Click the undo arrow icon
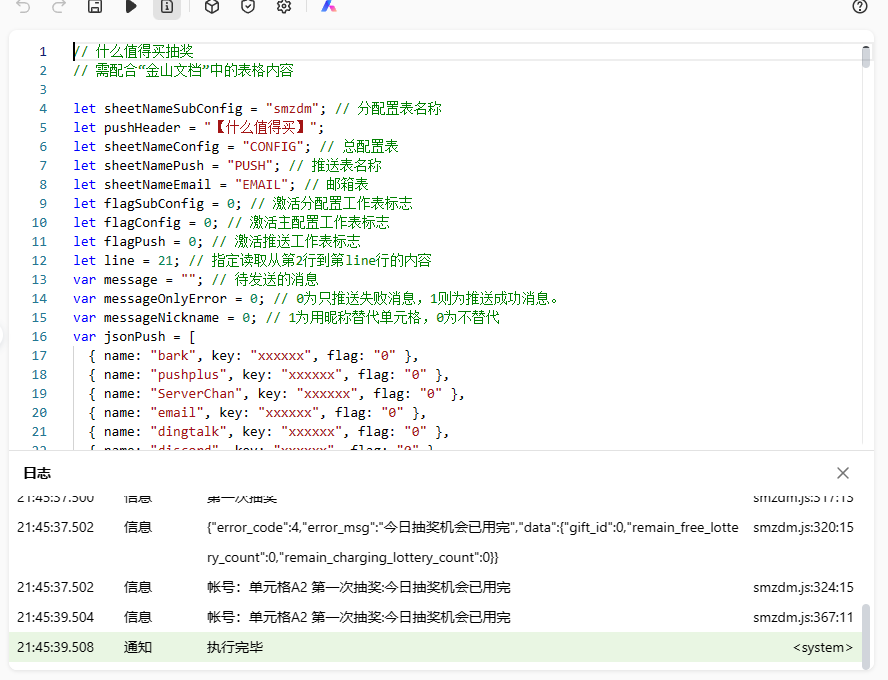Image resolution: width=888 pixels, height=680 pixels. pyautogui.click(x=24, y=7)
